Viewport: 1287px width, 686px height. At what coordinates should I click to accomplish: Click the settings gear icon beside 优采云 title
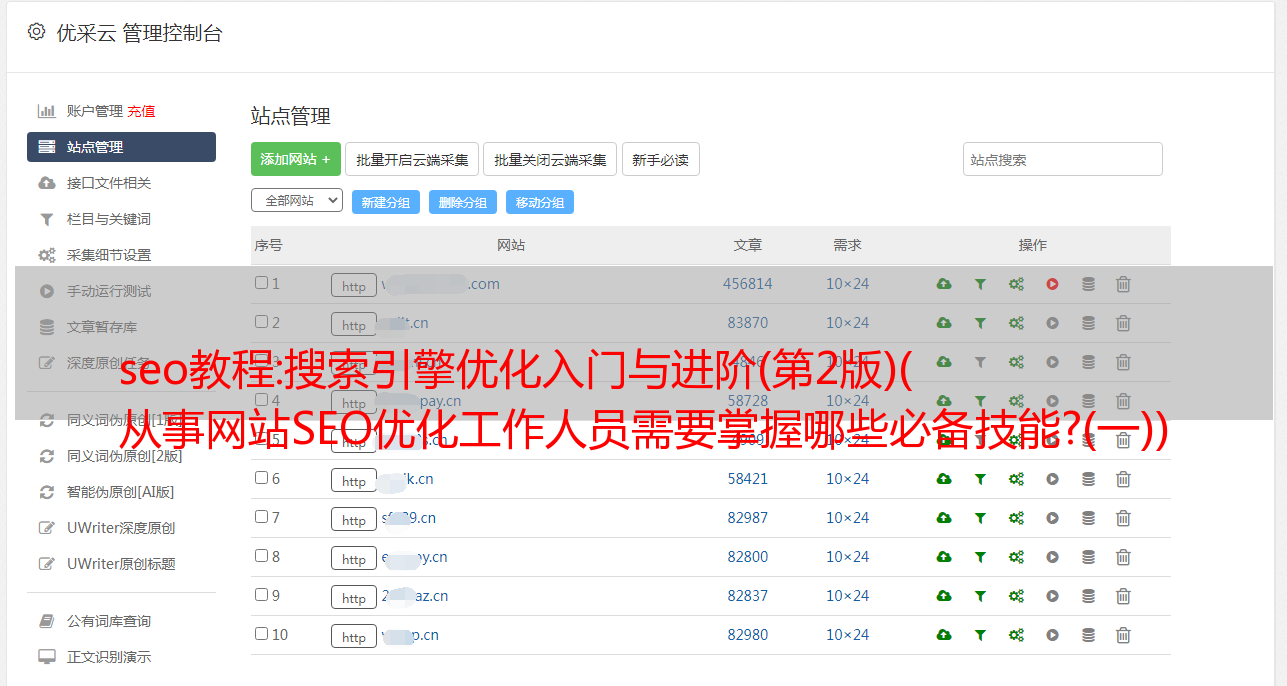(37, 32)
